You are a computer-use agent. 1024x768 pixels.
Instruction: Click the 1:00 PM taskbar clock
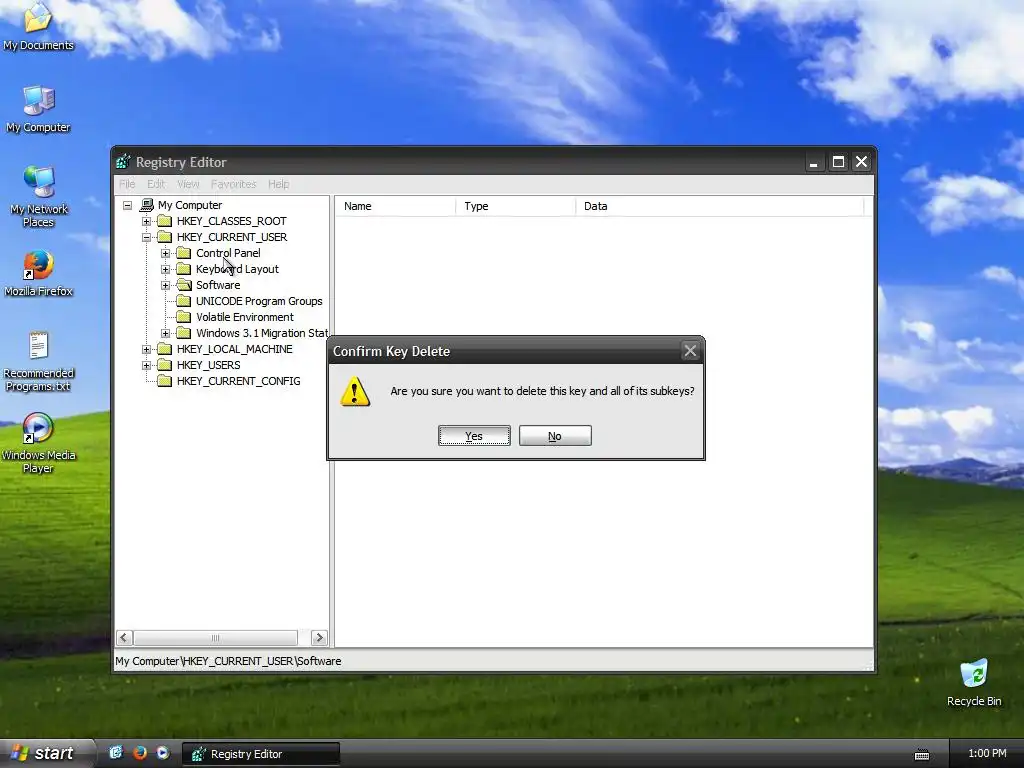tap(987, 753)
